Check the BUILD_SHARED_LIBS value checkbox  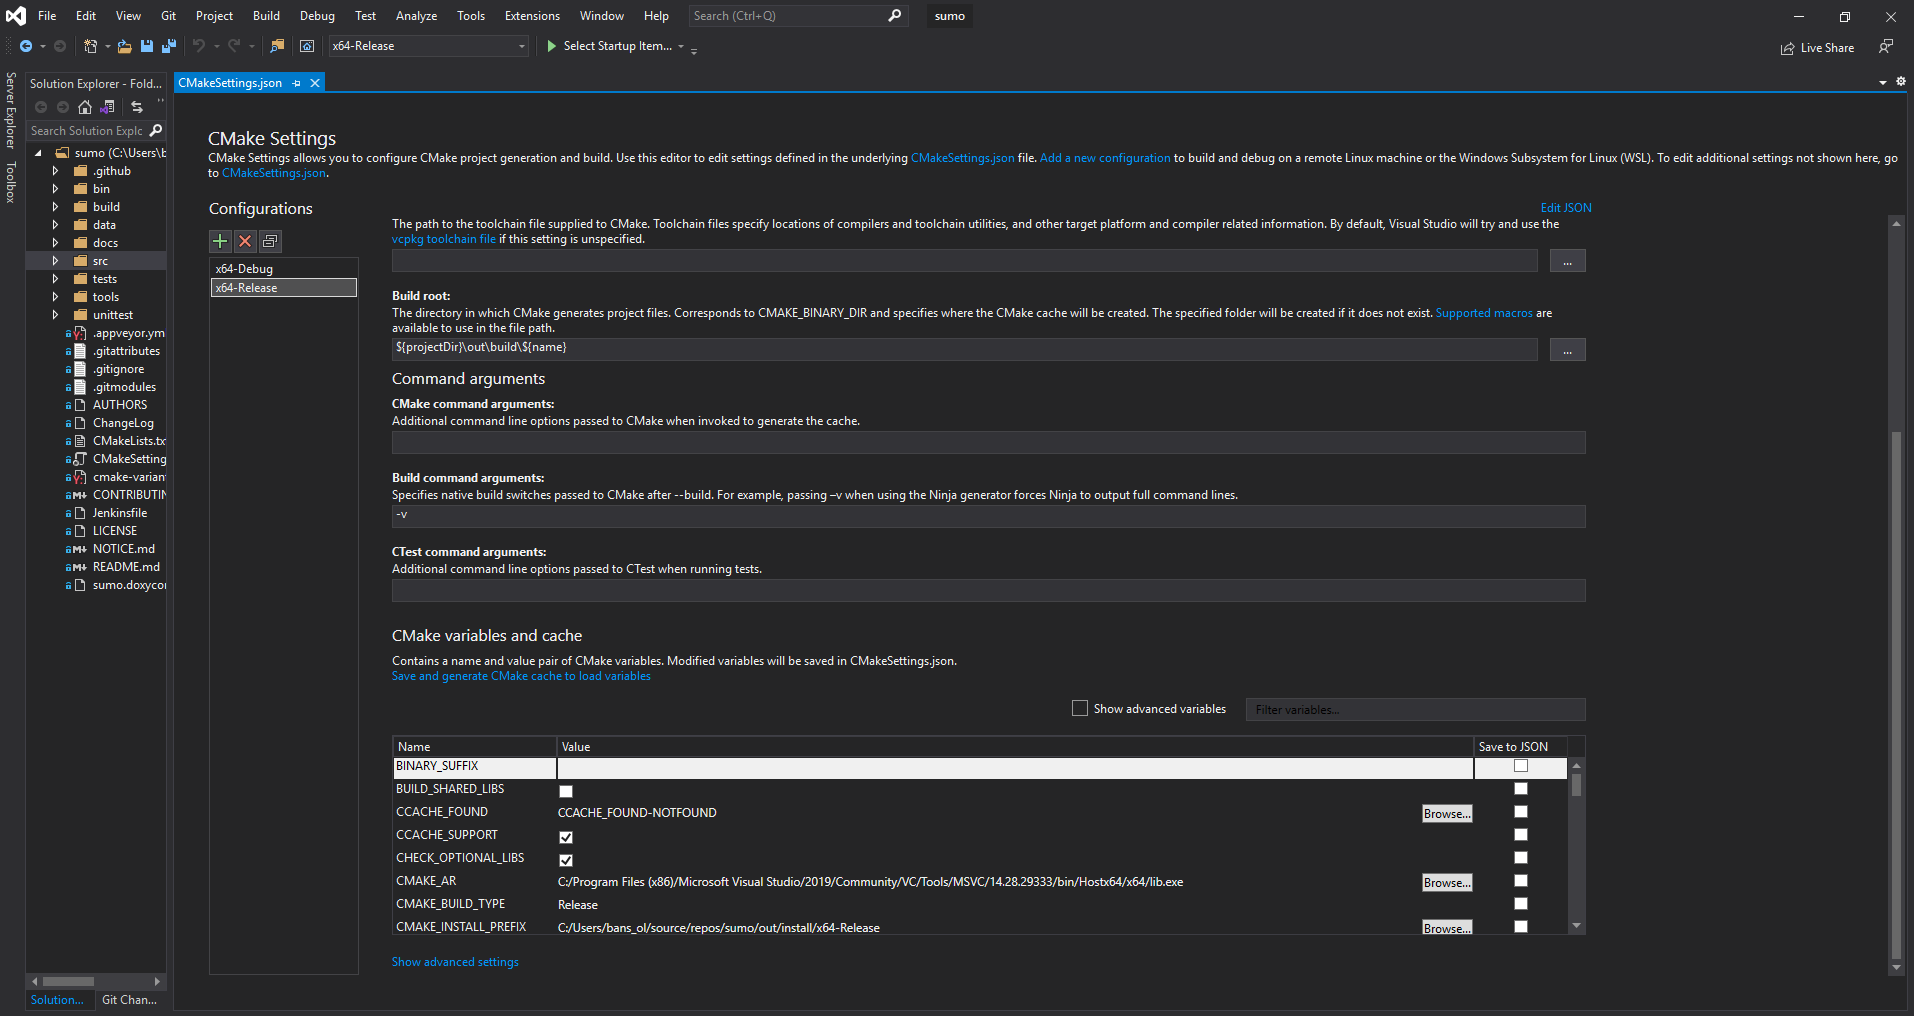[x=566, y=791]
